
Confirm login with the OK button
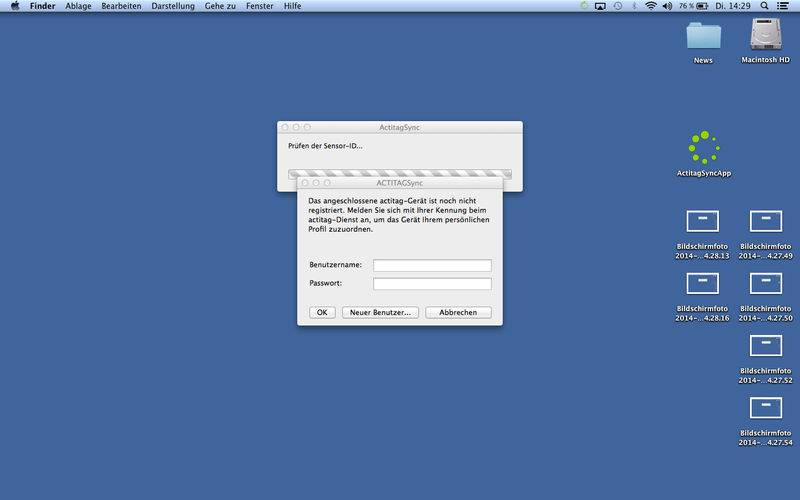(x=322, y=312)
